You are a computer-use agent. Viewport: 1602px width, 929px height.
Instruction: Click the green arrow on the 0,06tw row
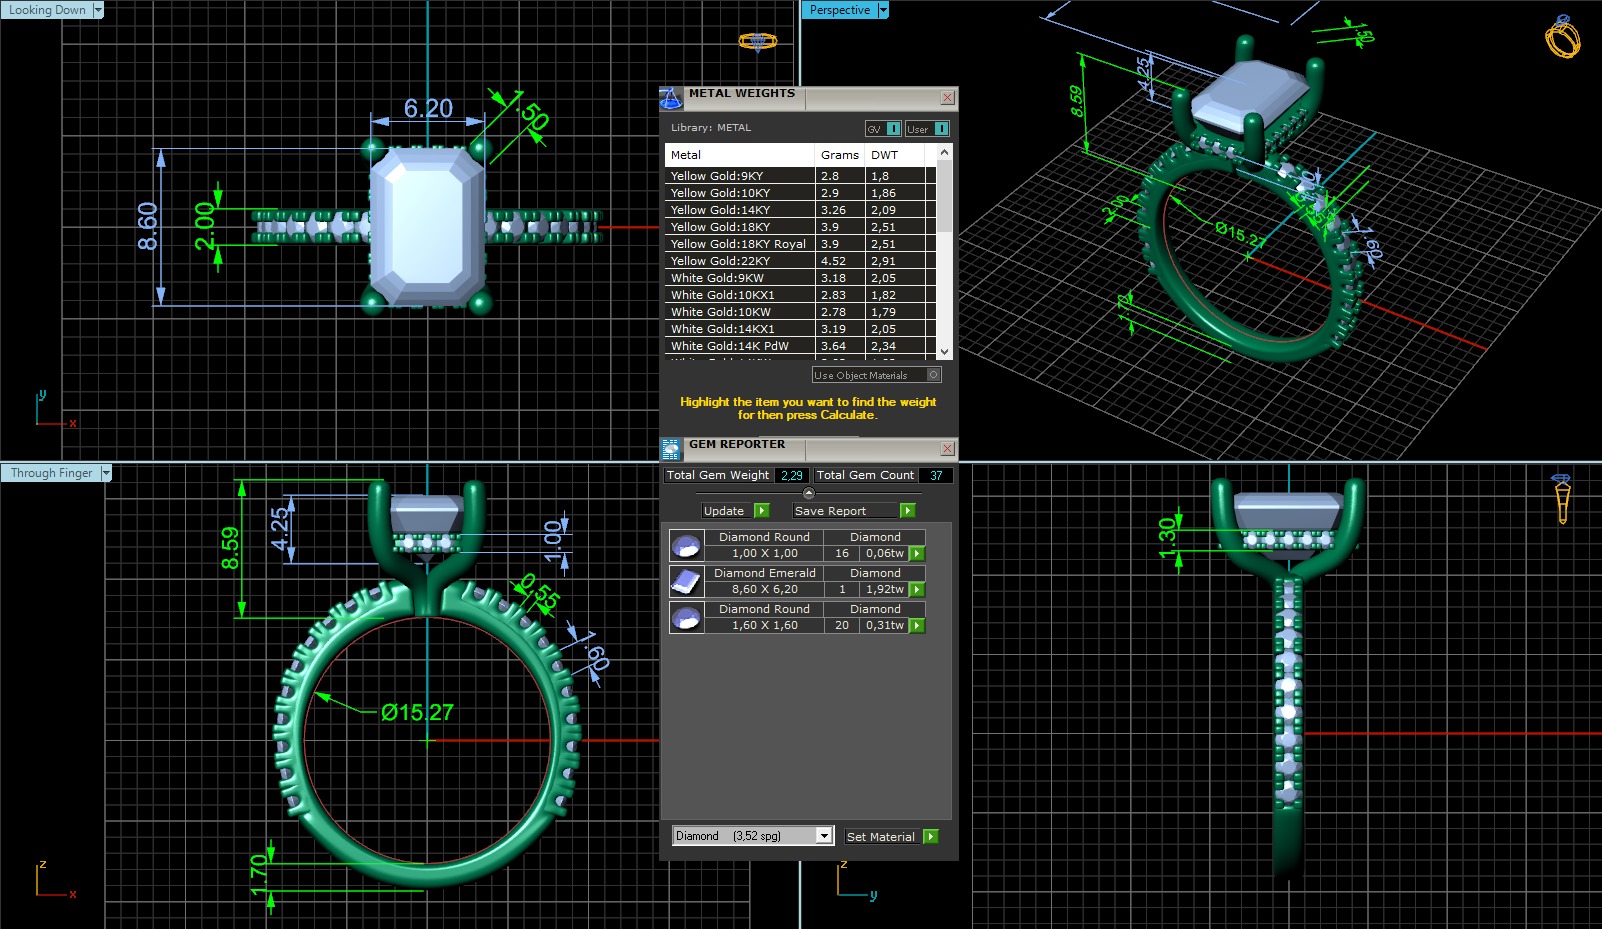917,553
